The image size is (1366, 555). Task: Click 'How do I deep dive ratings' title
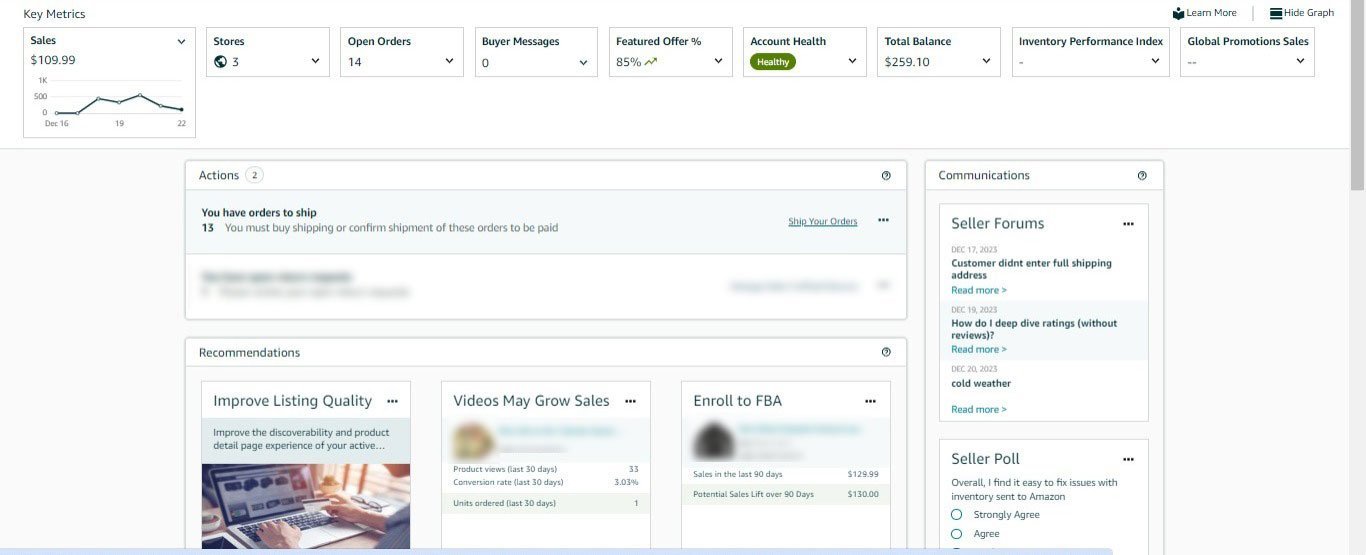(x=1034, y=329)
